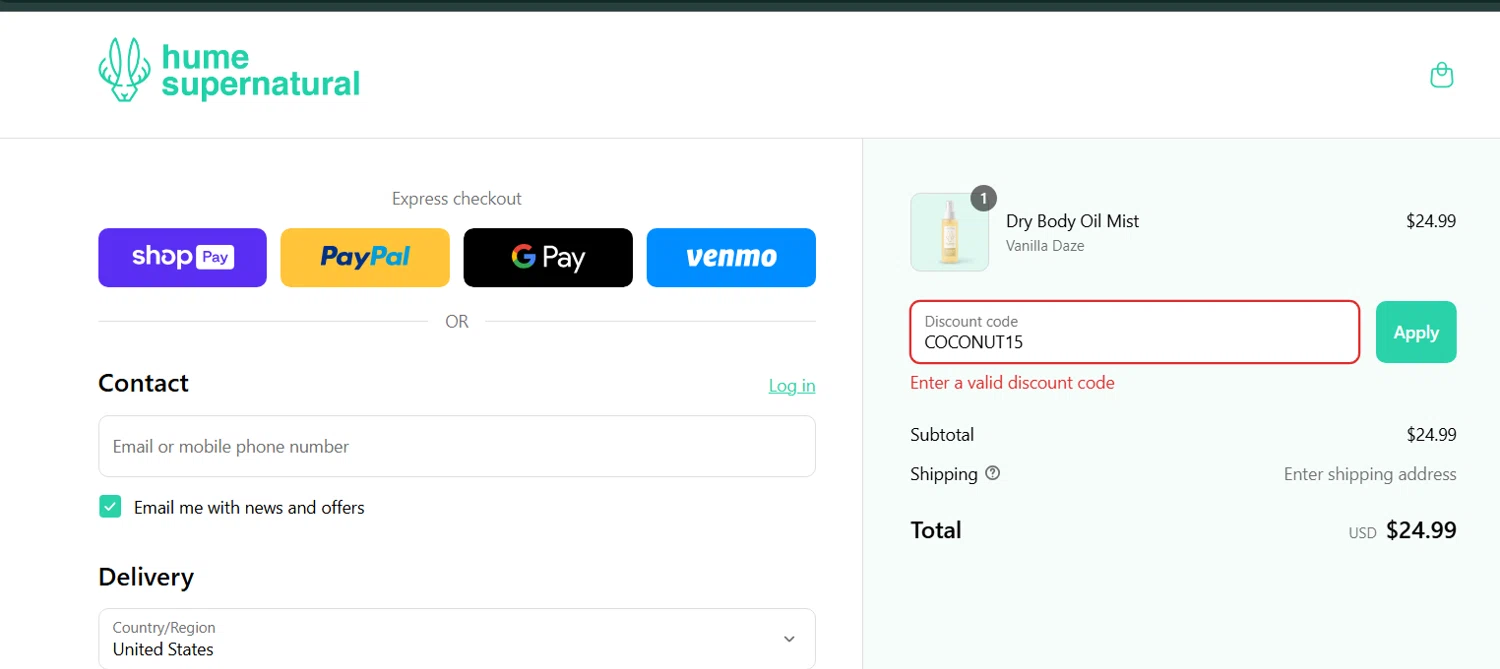Image resolution: width=1500 pixels, height=669 pixels.
Task: Open the shopping bag cart icon
Action: coord(1441,75)
